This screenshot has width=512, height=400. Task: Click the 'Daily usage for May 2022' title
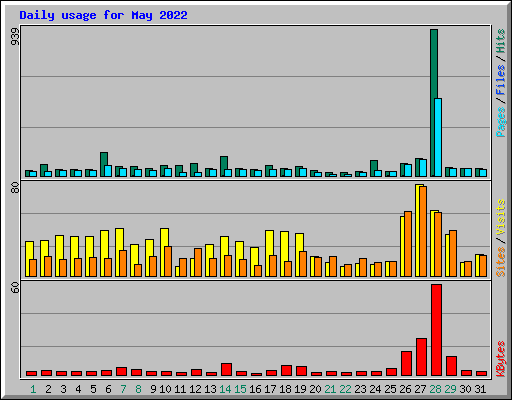click(x=103, y=15)
